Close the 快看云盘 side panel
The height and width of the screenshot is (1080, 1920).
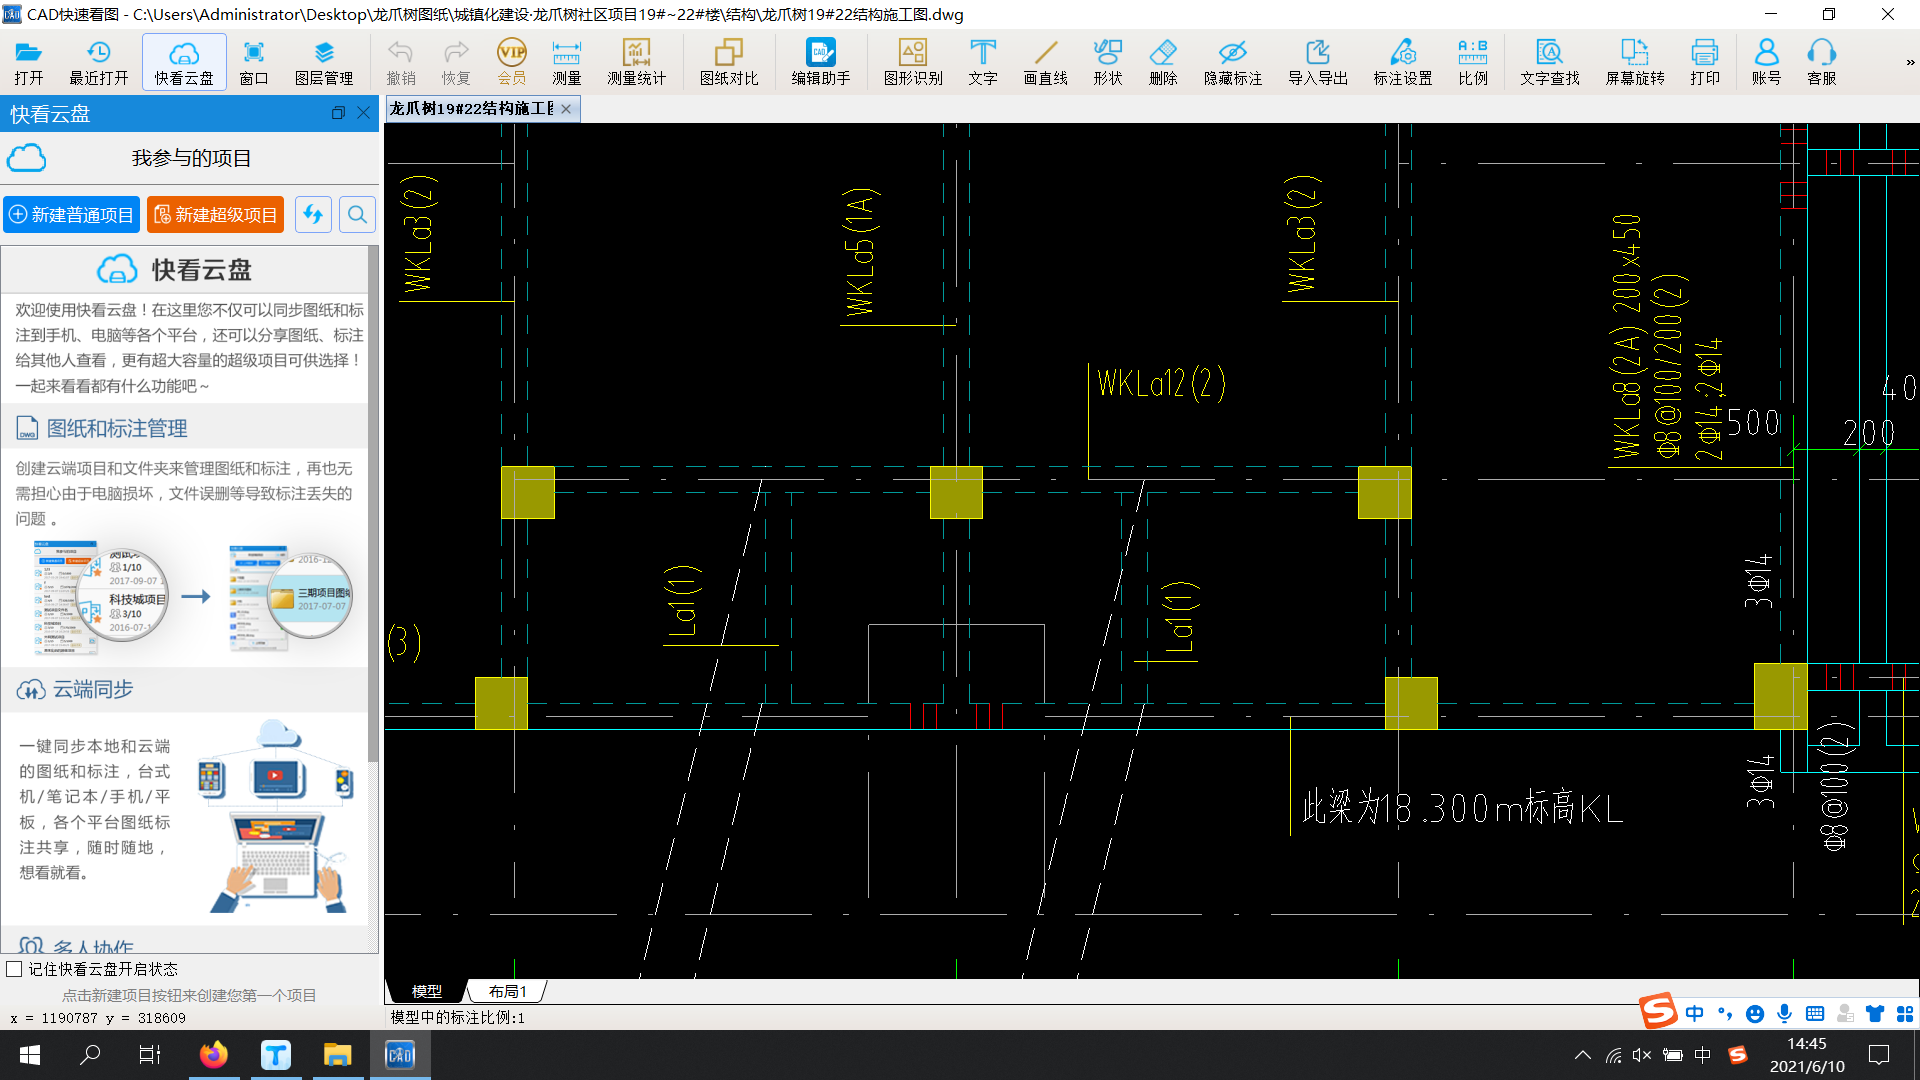(x=364, y=113)
